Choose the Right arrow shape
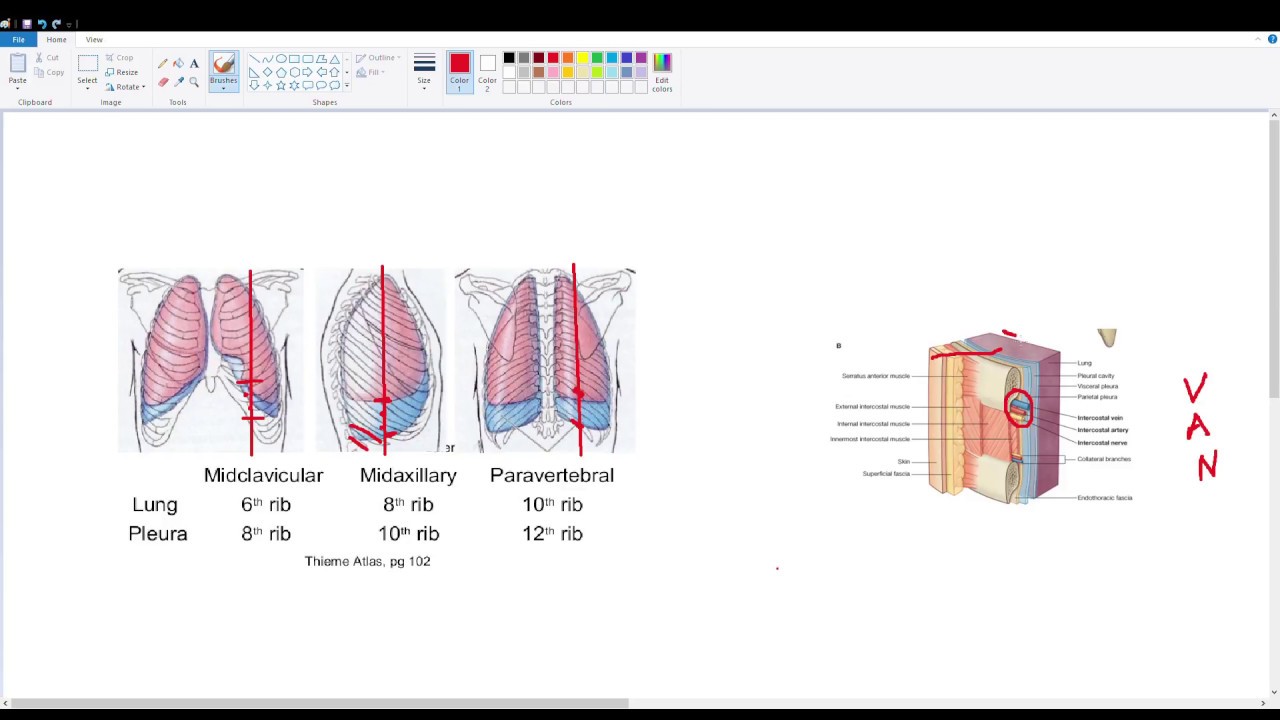The width and height of the screenshot is (1280, 720). [x=308, y=72]
